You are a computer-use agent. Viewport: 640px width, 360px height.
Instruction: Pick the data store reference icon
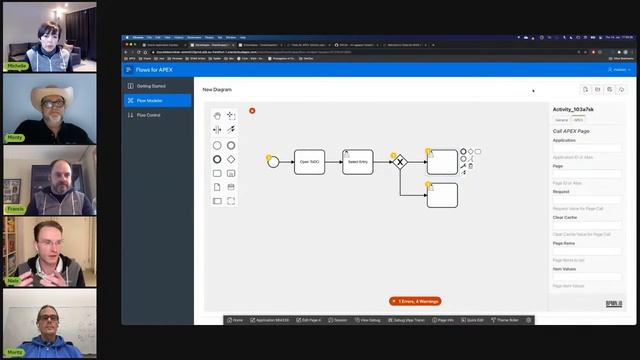(231, 187)
